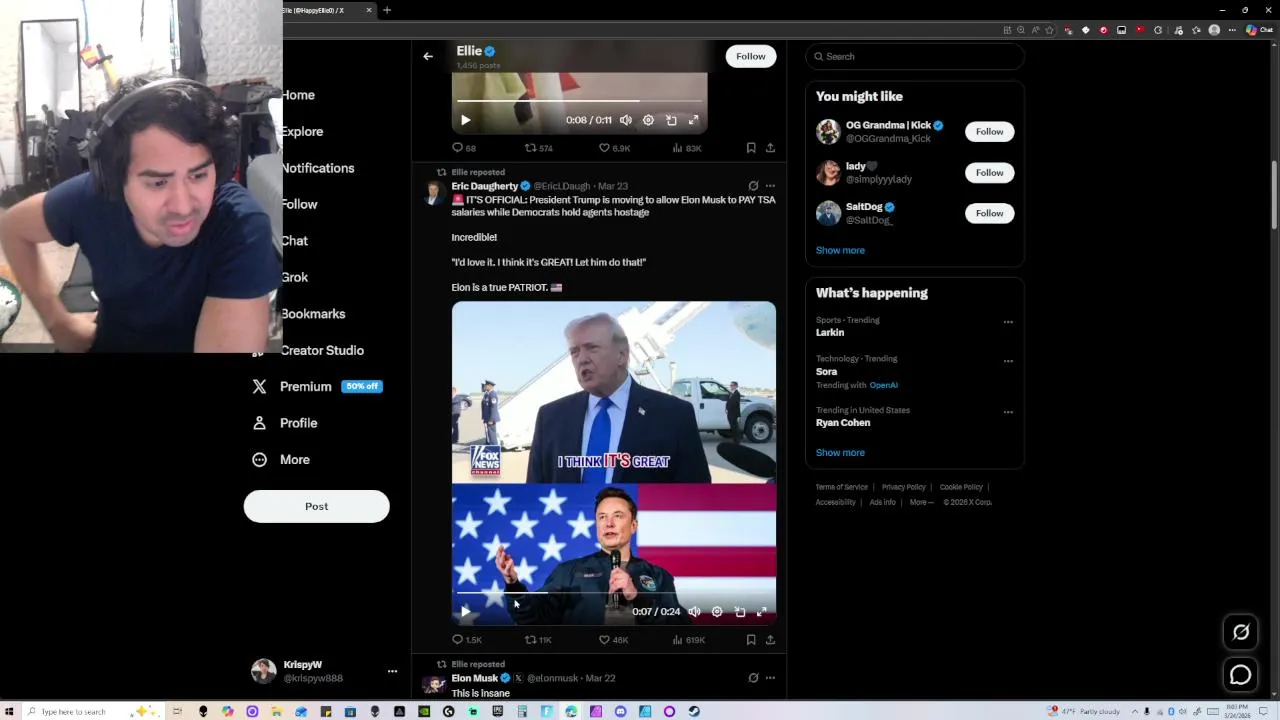The width and height of the screenshot is (1280, 720).
Task: Open Notifications in sidebar
Action: click(318, 168)
